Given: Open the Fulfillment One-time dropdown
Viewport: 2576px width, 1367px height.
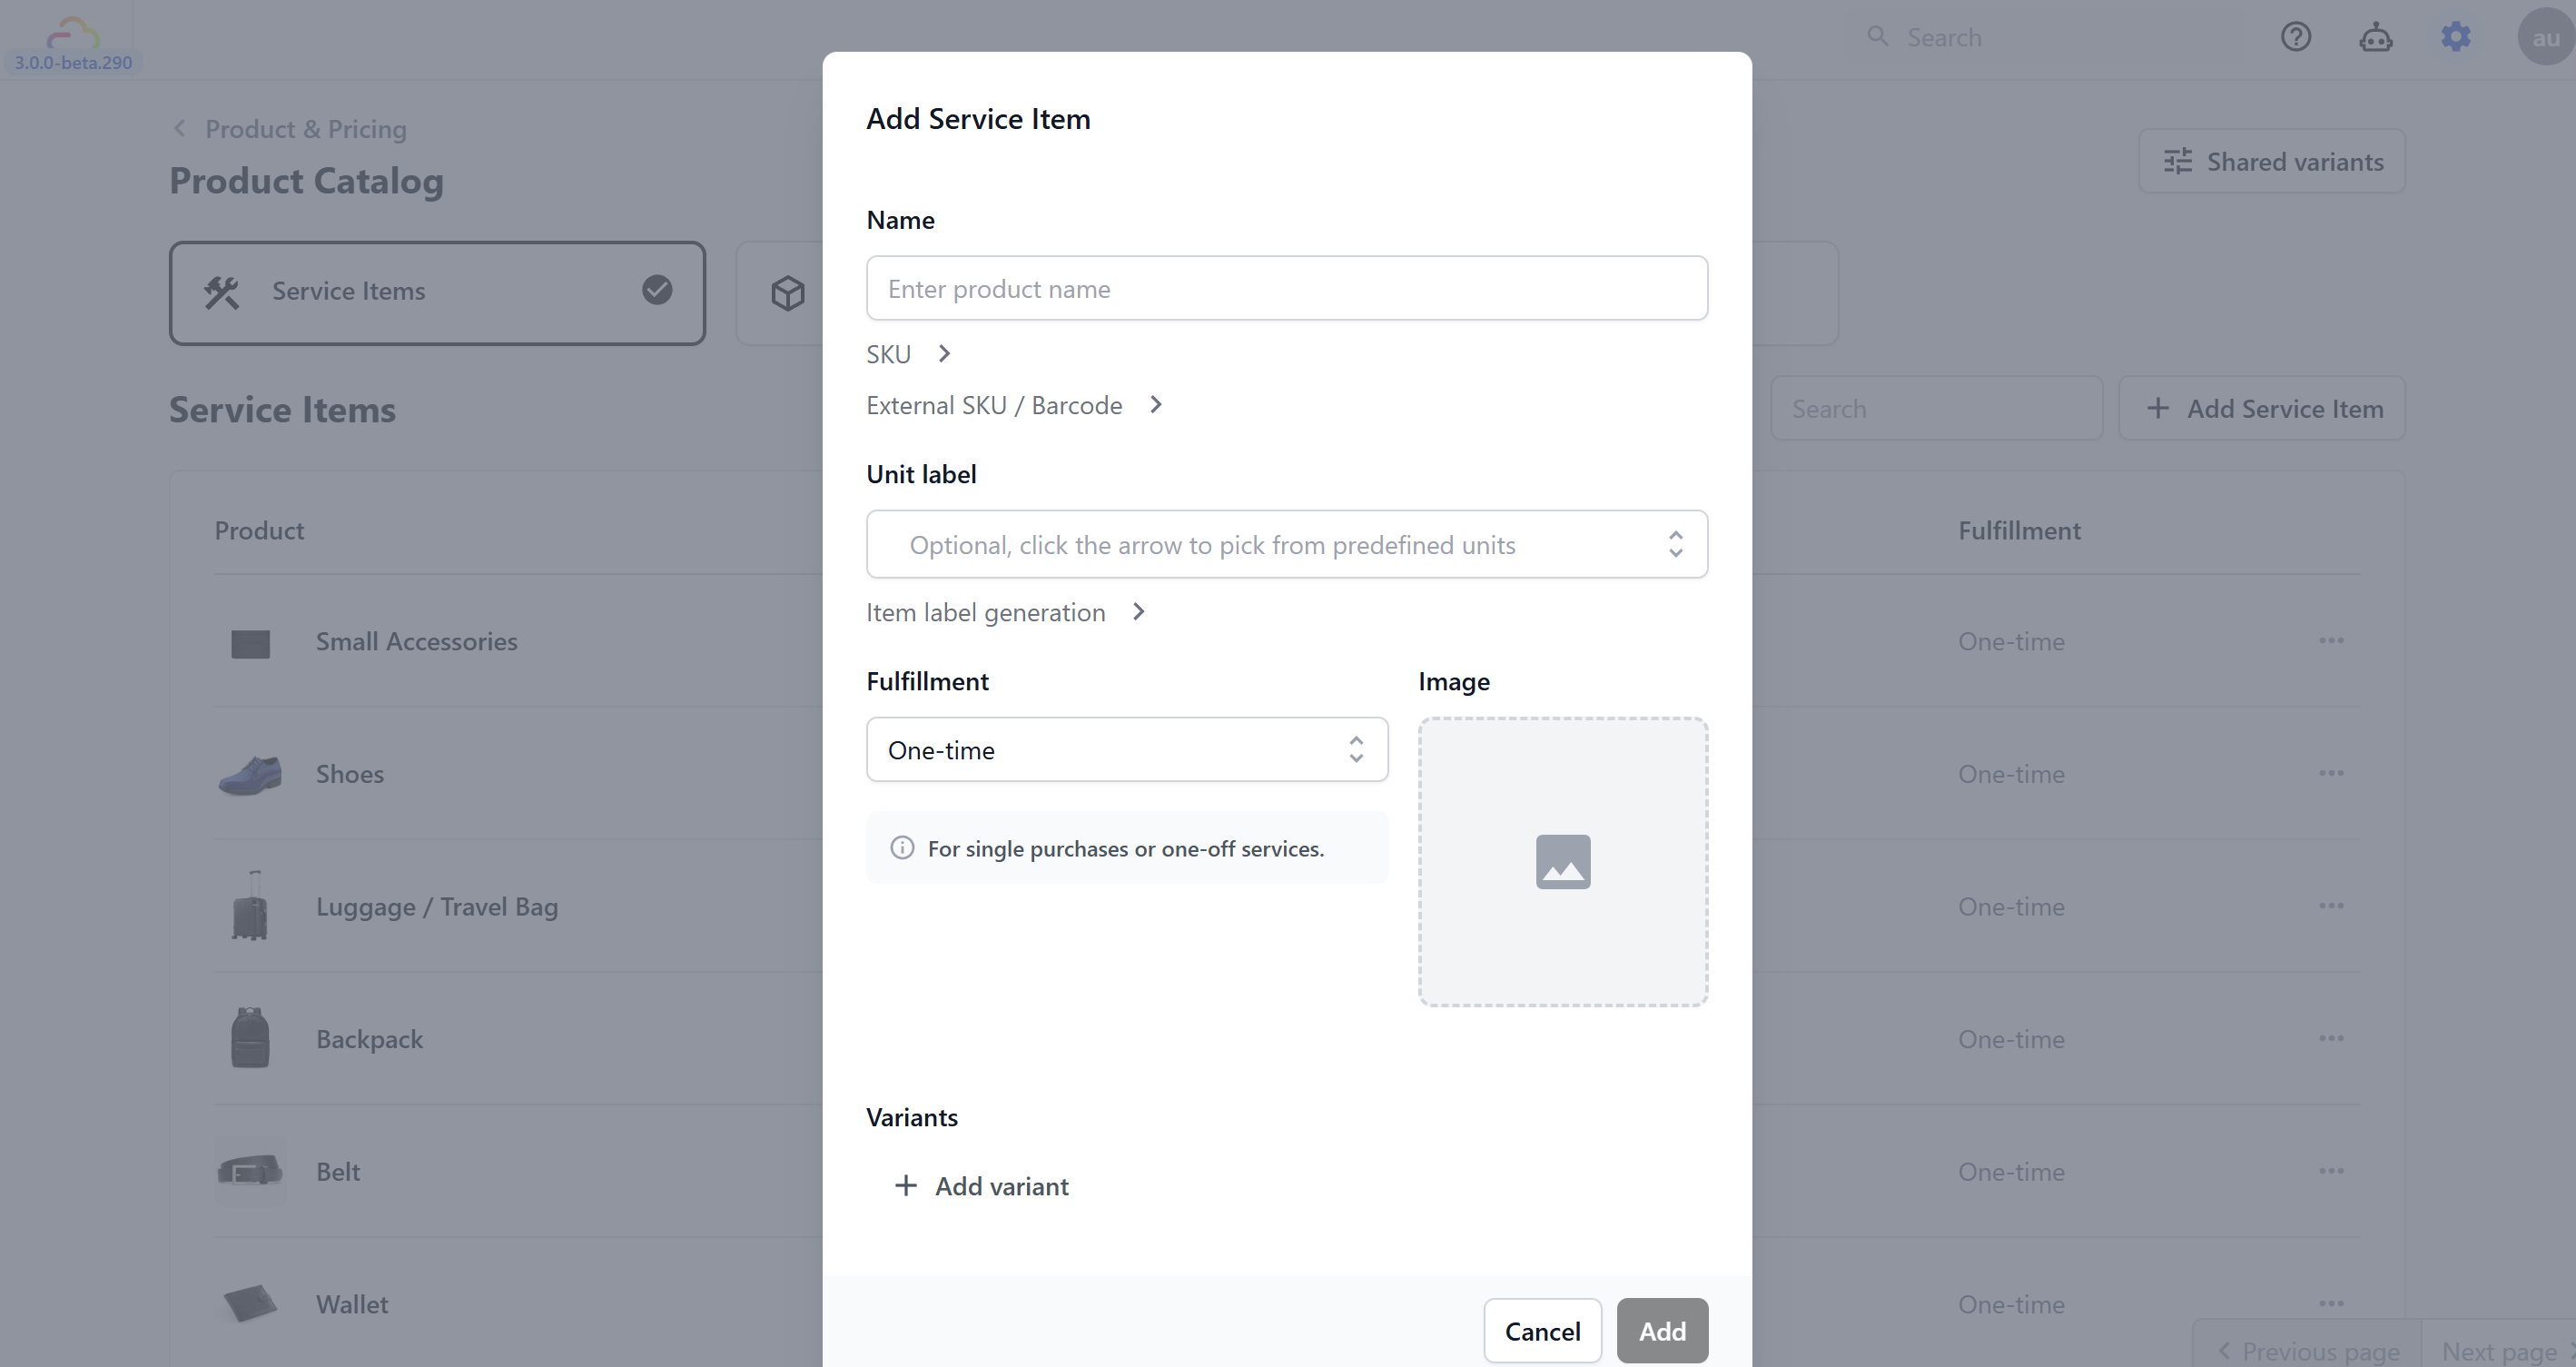Looking at the screenshot, I should [1126, 750].
